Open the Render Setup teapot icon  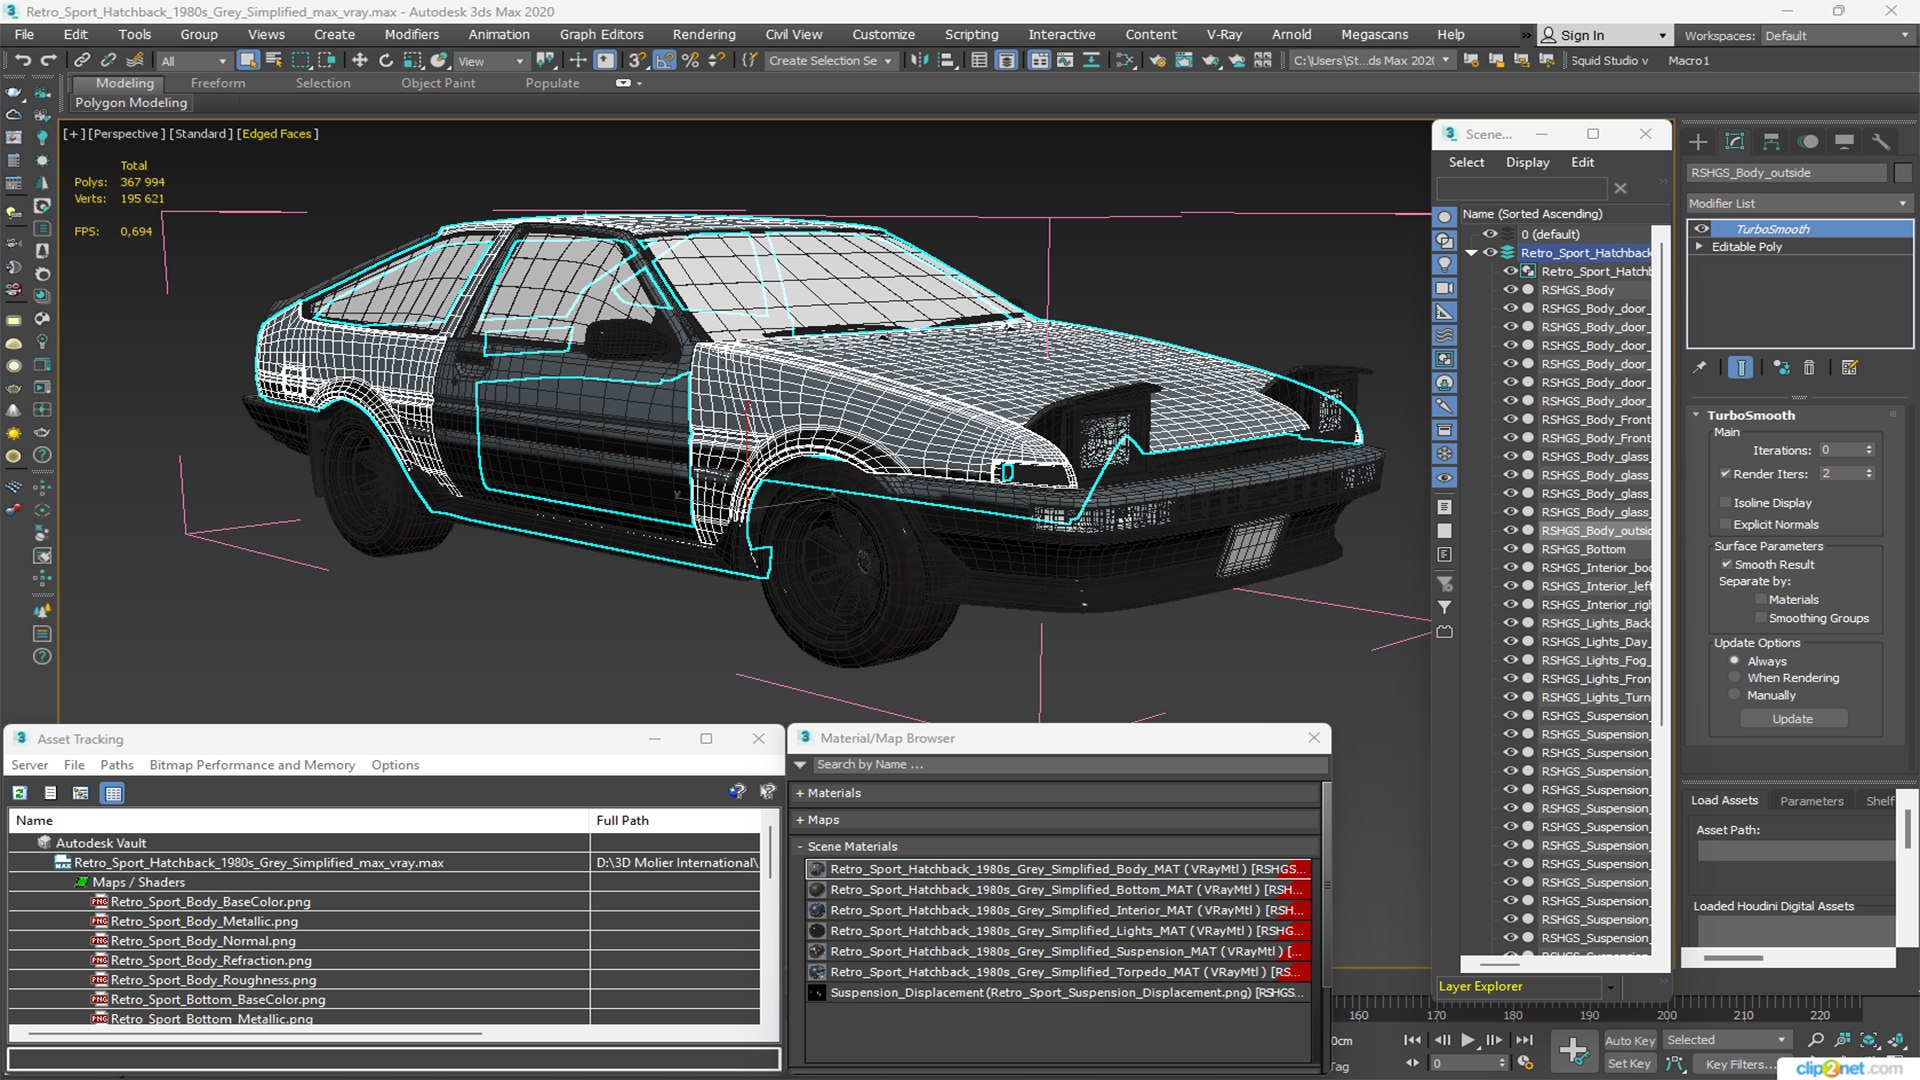pyautogui.click(x=1157, y=61)
